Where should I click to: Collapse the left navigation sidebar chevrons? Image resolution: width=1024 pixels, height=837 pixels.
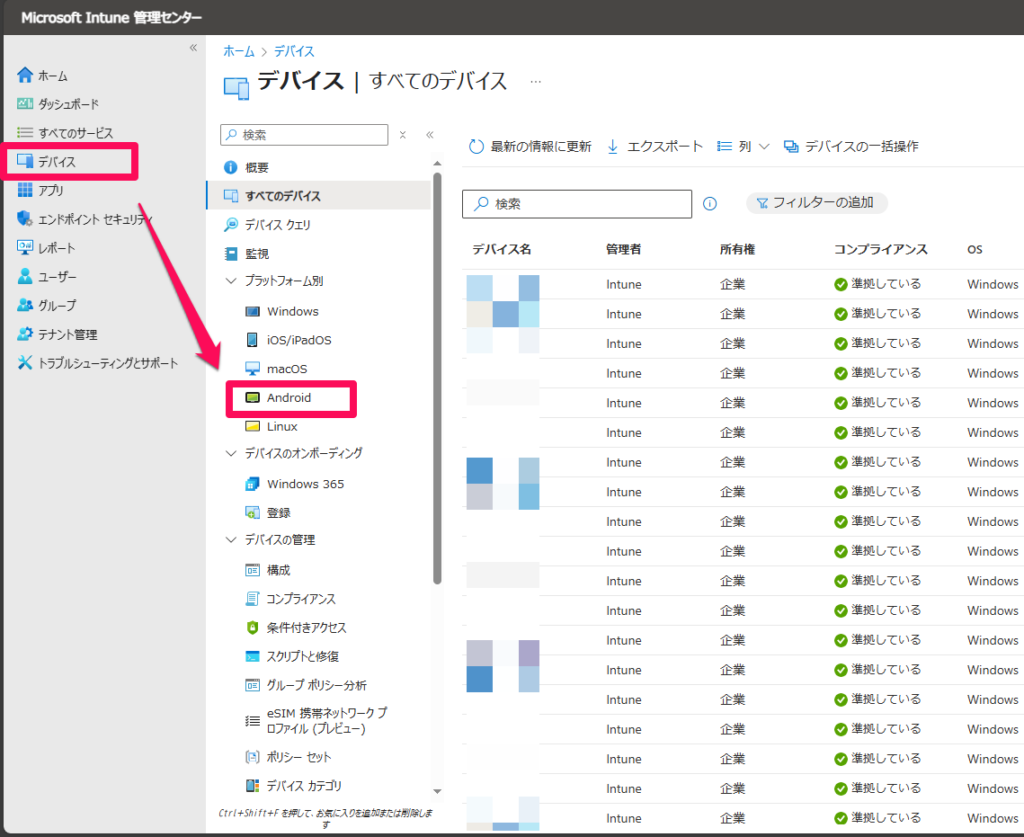(x=193, y=48)
